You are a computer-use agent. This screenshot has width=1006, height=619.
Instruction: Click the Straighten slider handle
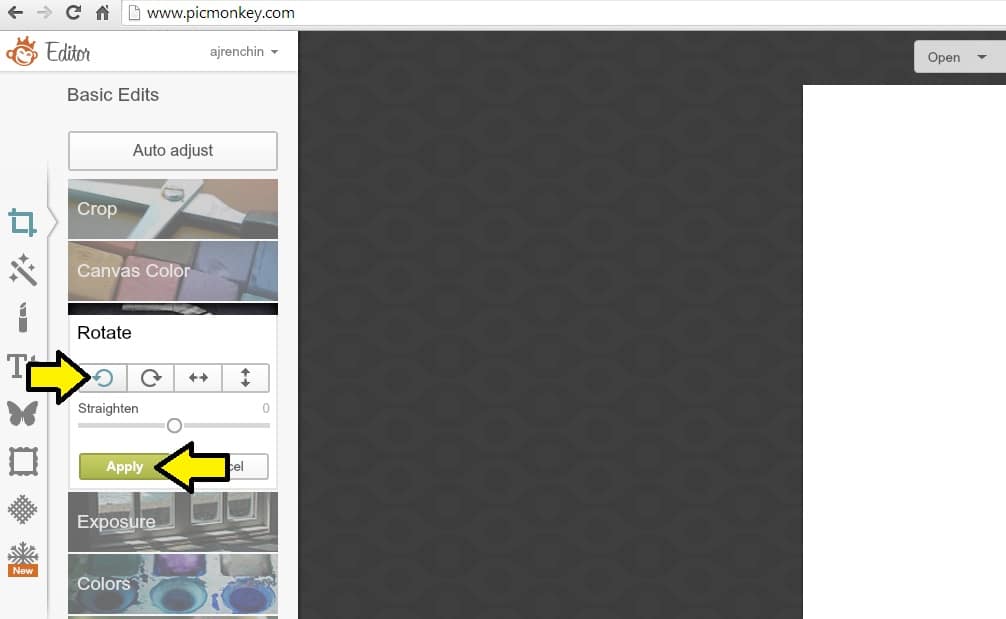(x=174, y=426)
